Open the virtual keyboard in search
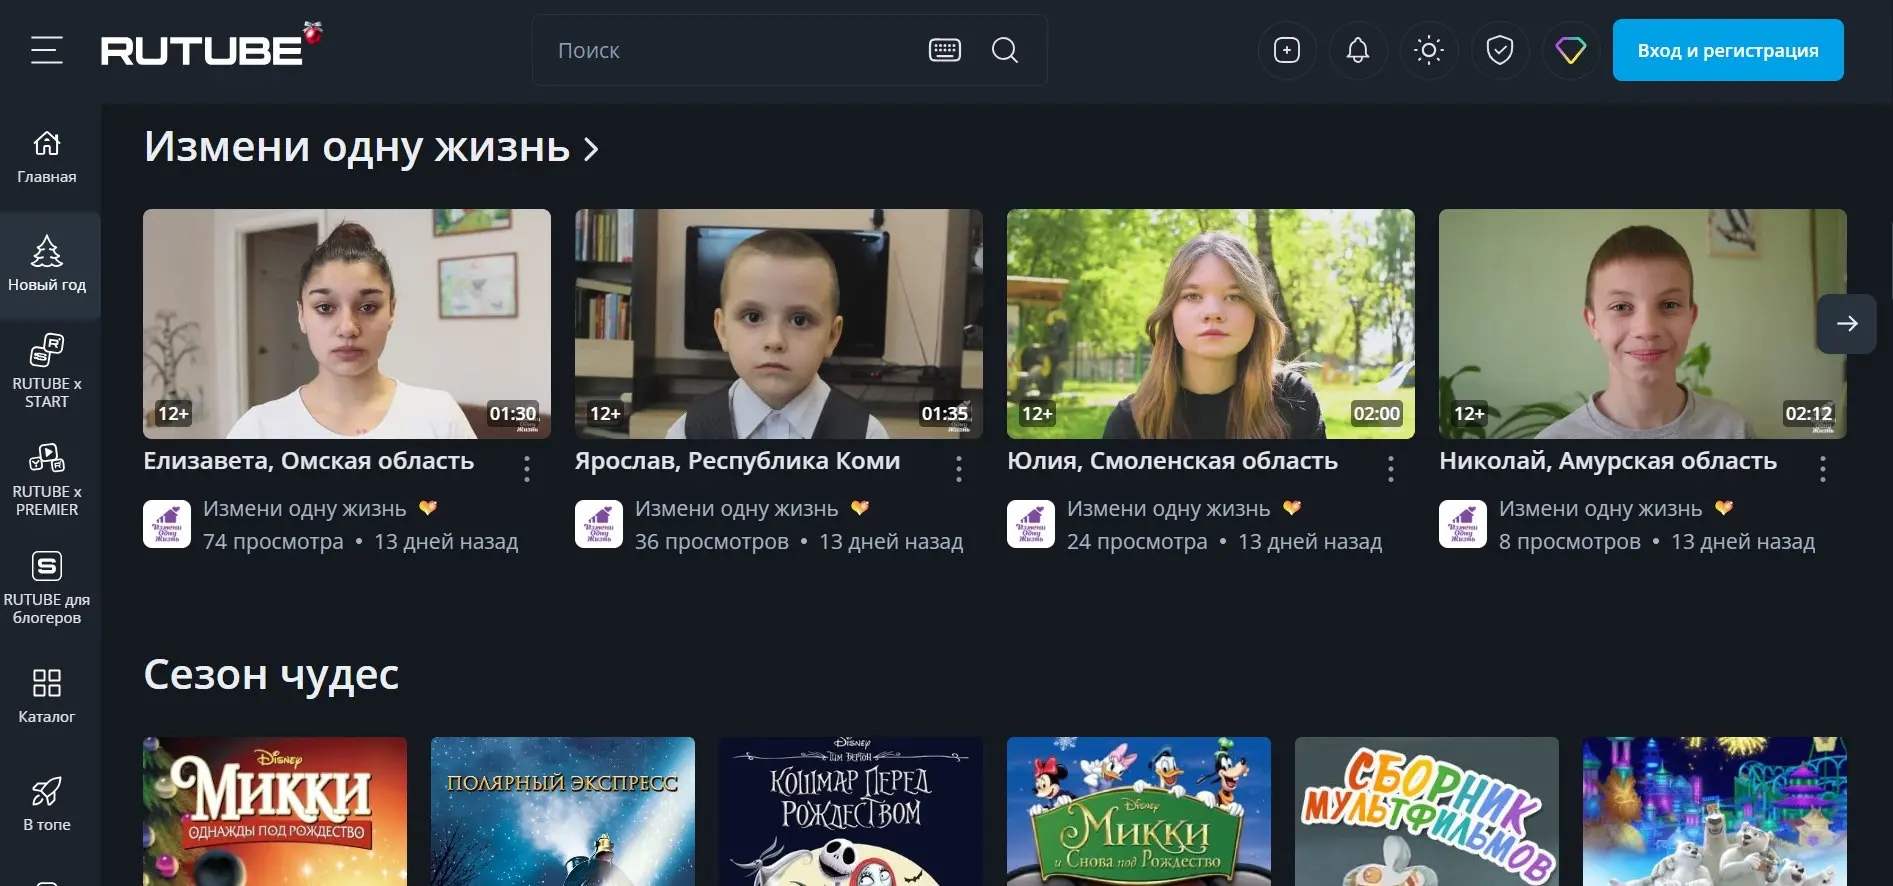Screen dimensions: 1893x886 (944, 50)
